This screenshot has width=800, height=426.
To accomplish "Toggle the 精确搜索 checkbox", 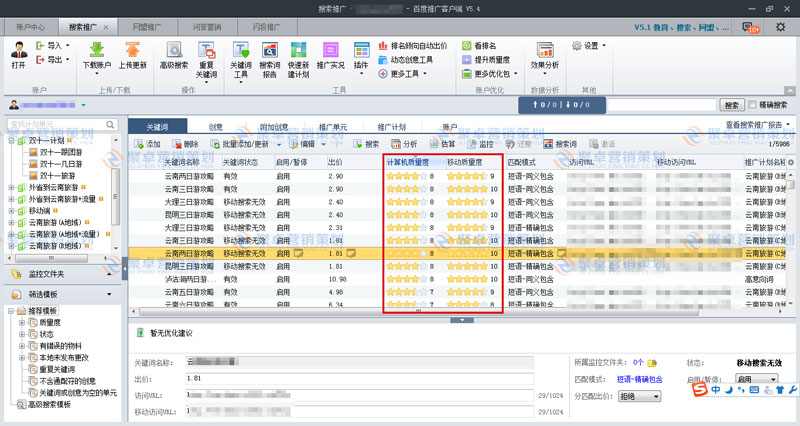I will (752, 105).
